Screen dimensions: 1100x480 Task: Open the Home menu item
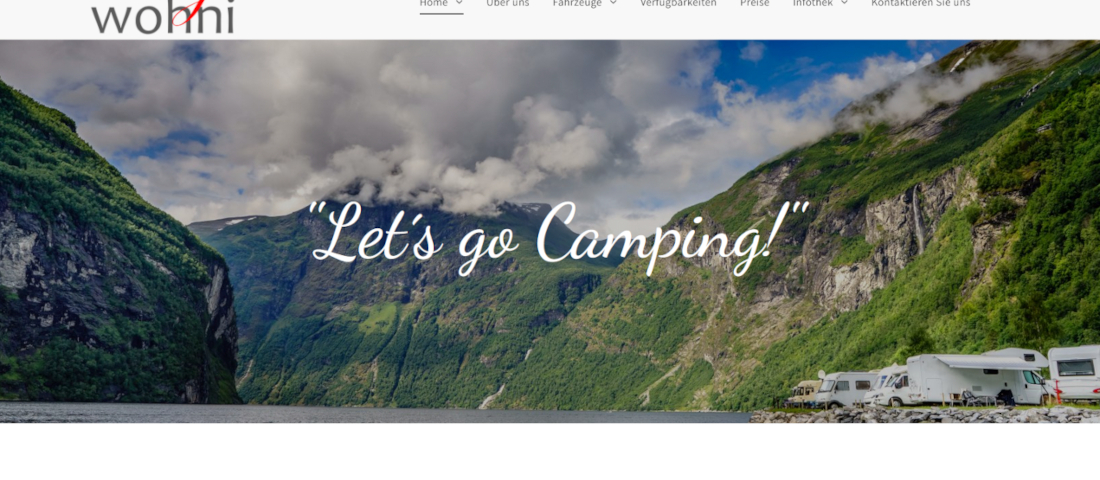click(434, 4)
